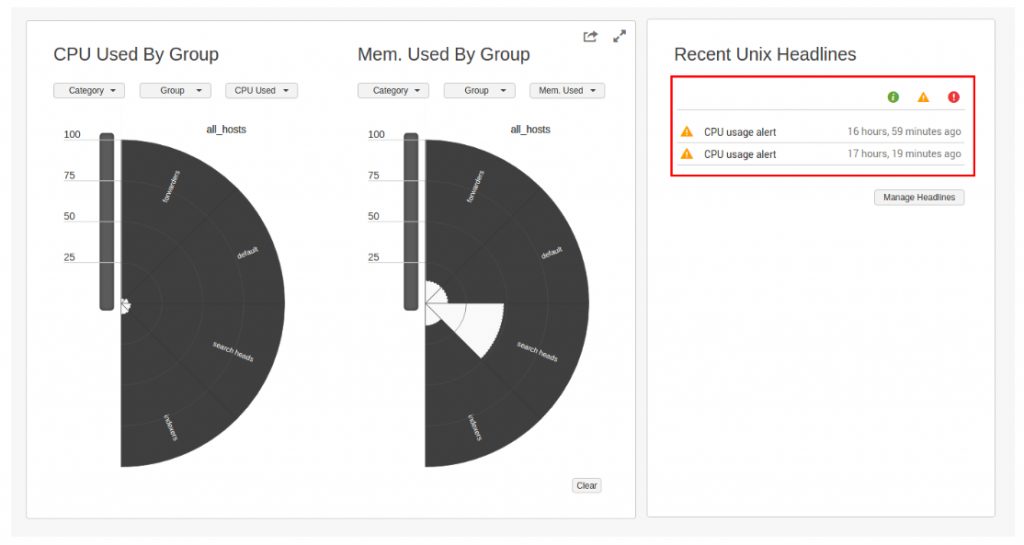Toggle the red critical severity filter icon
The image size is (1024, 545).
pyautogui.click(x=953, y=97)
